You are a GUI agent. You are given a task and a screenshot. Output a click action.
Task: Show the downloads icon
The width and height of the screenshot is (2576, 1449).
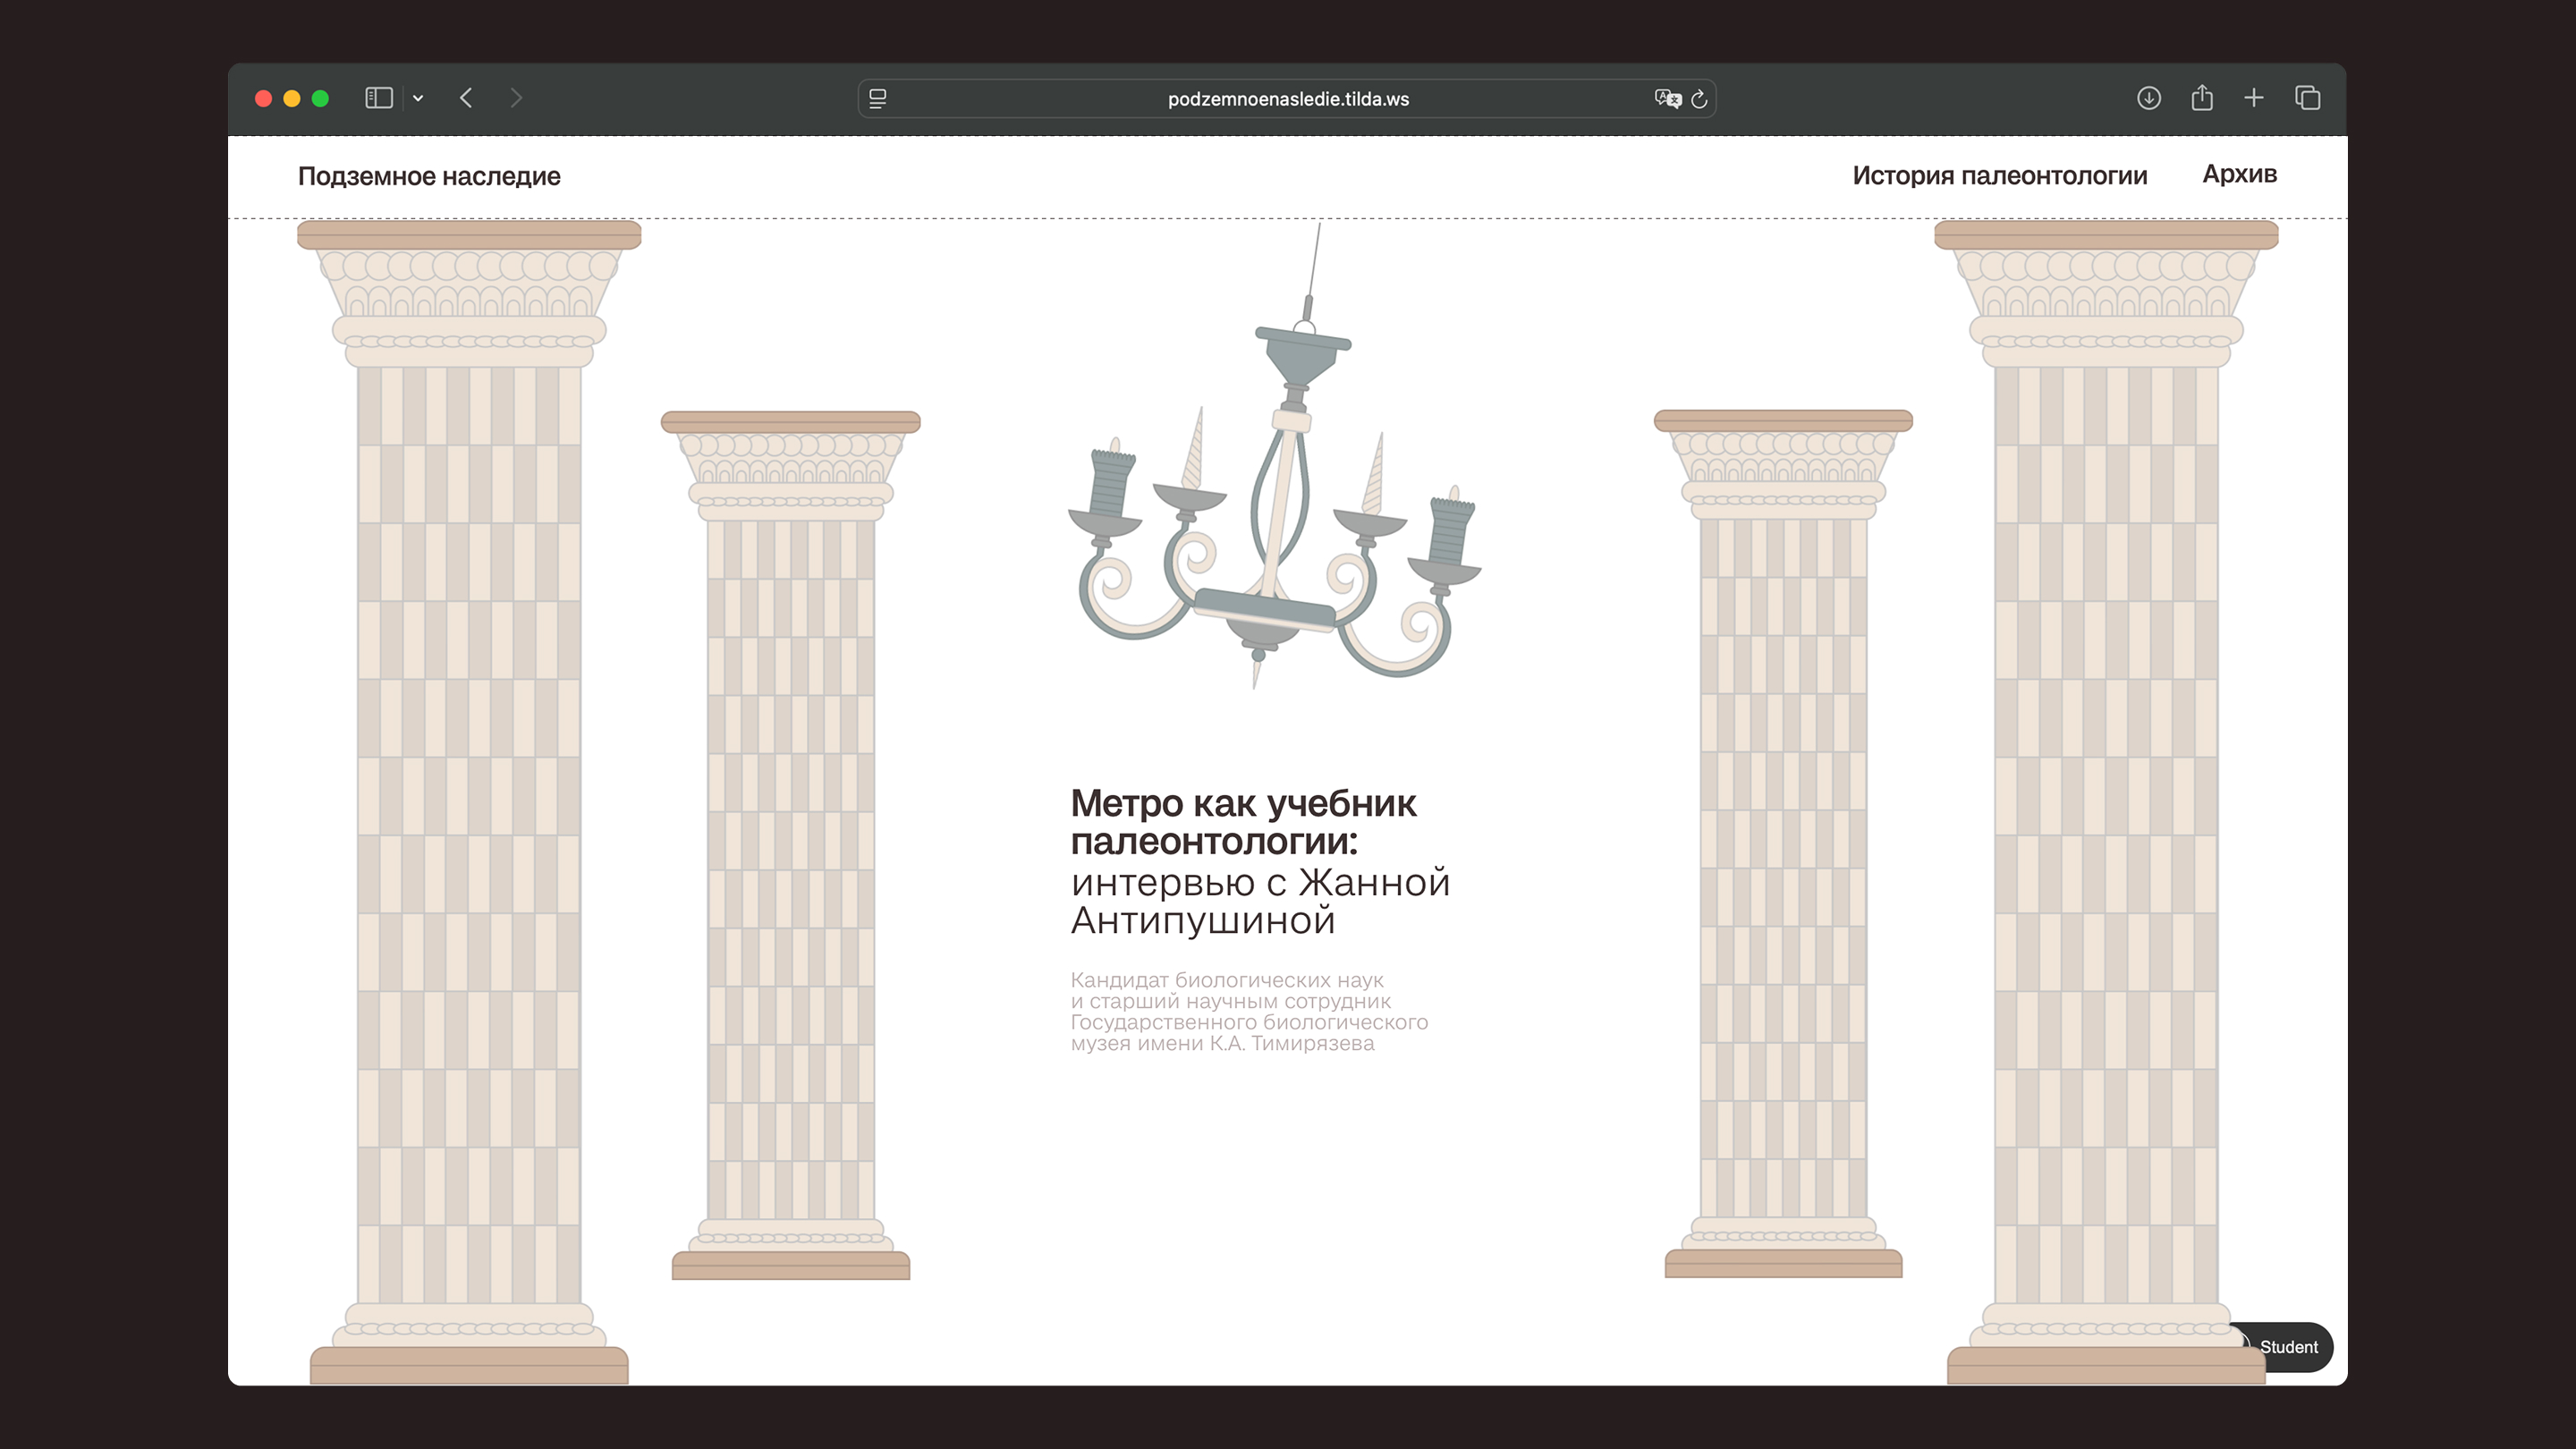(2149, 98)
